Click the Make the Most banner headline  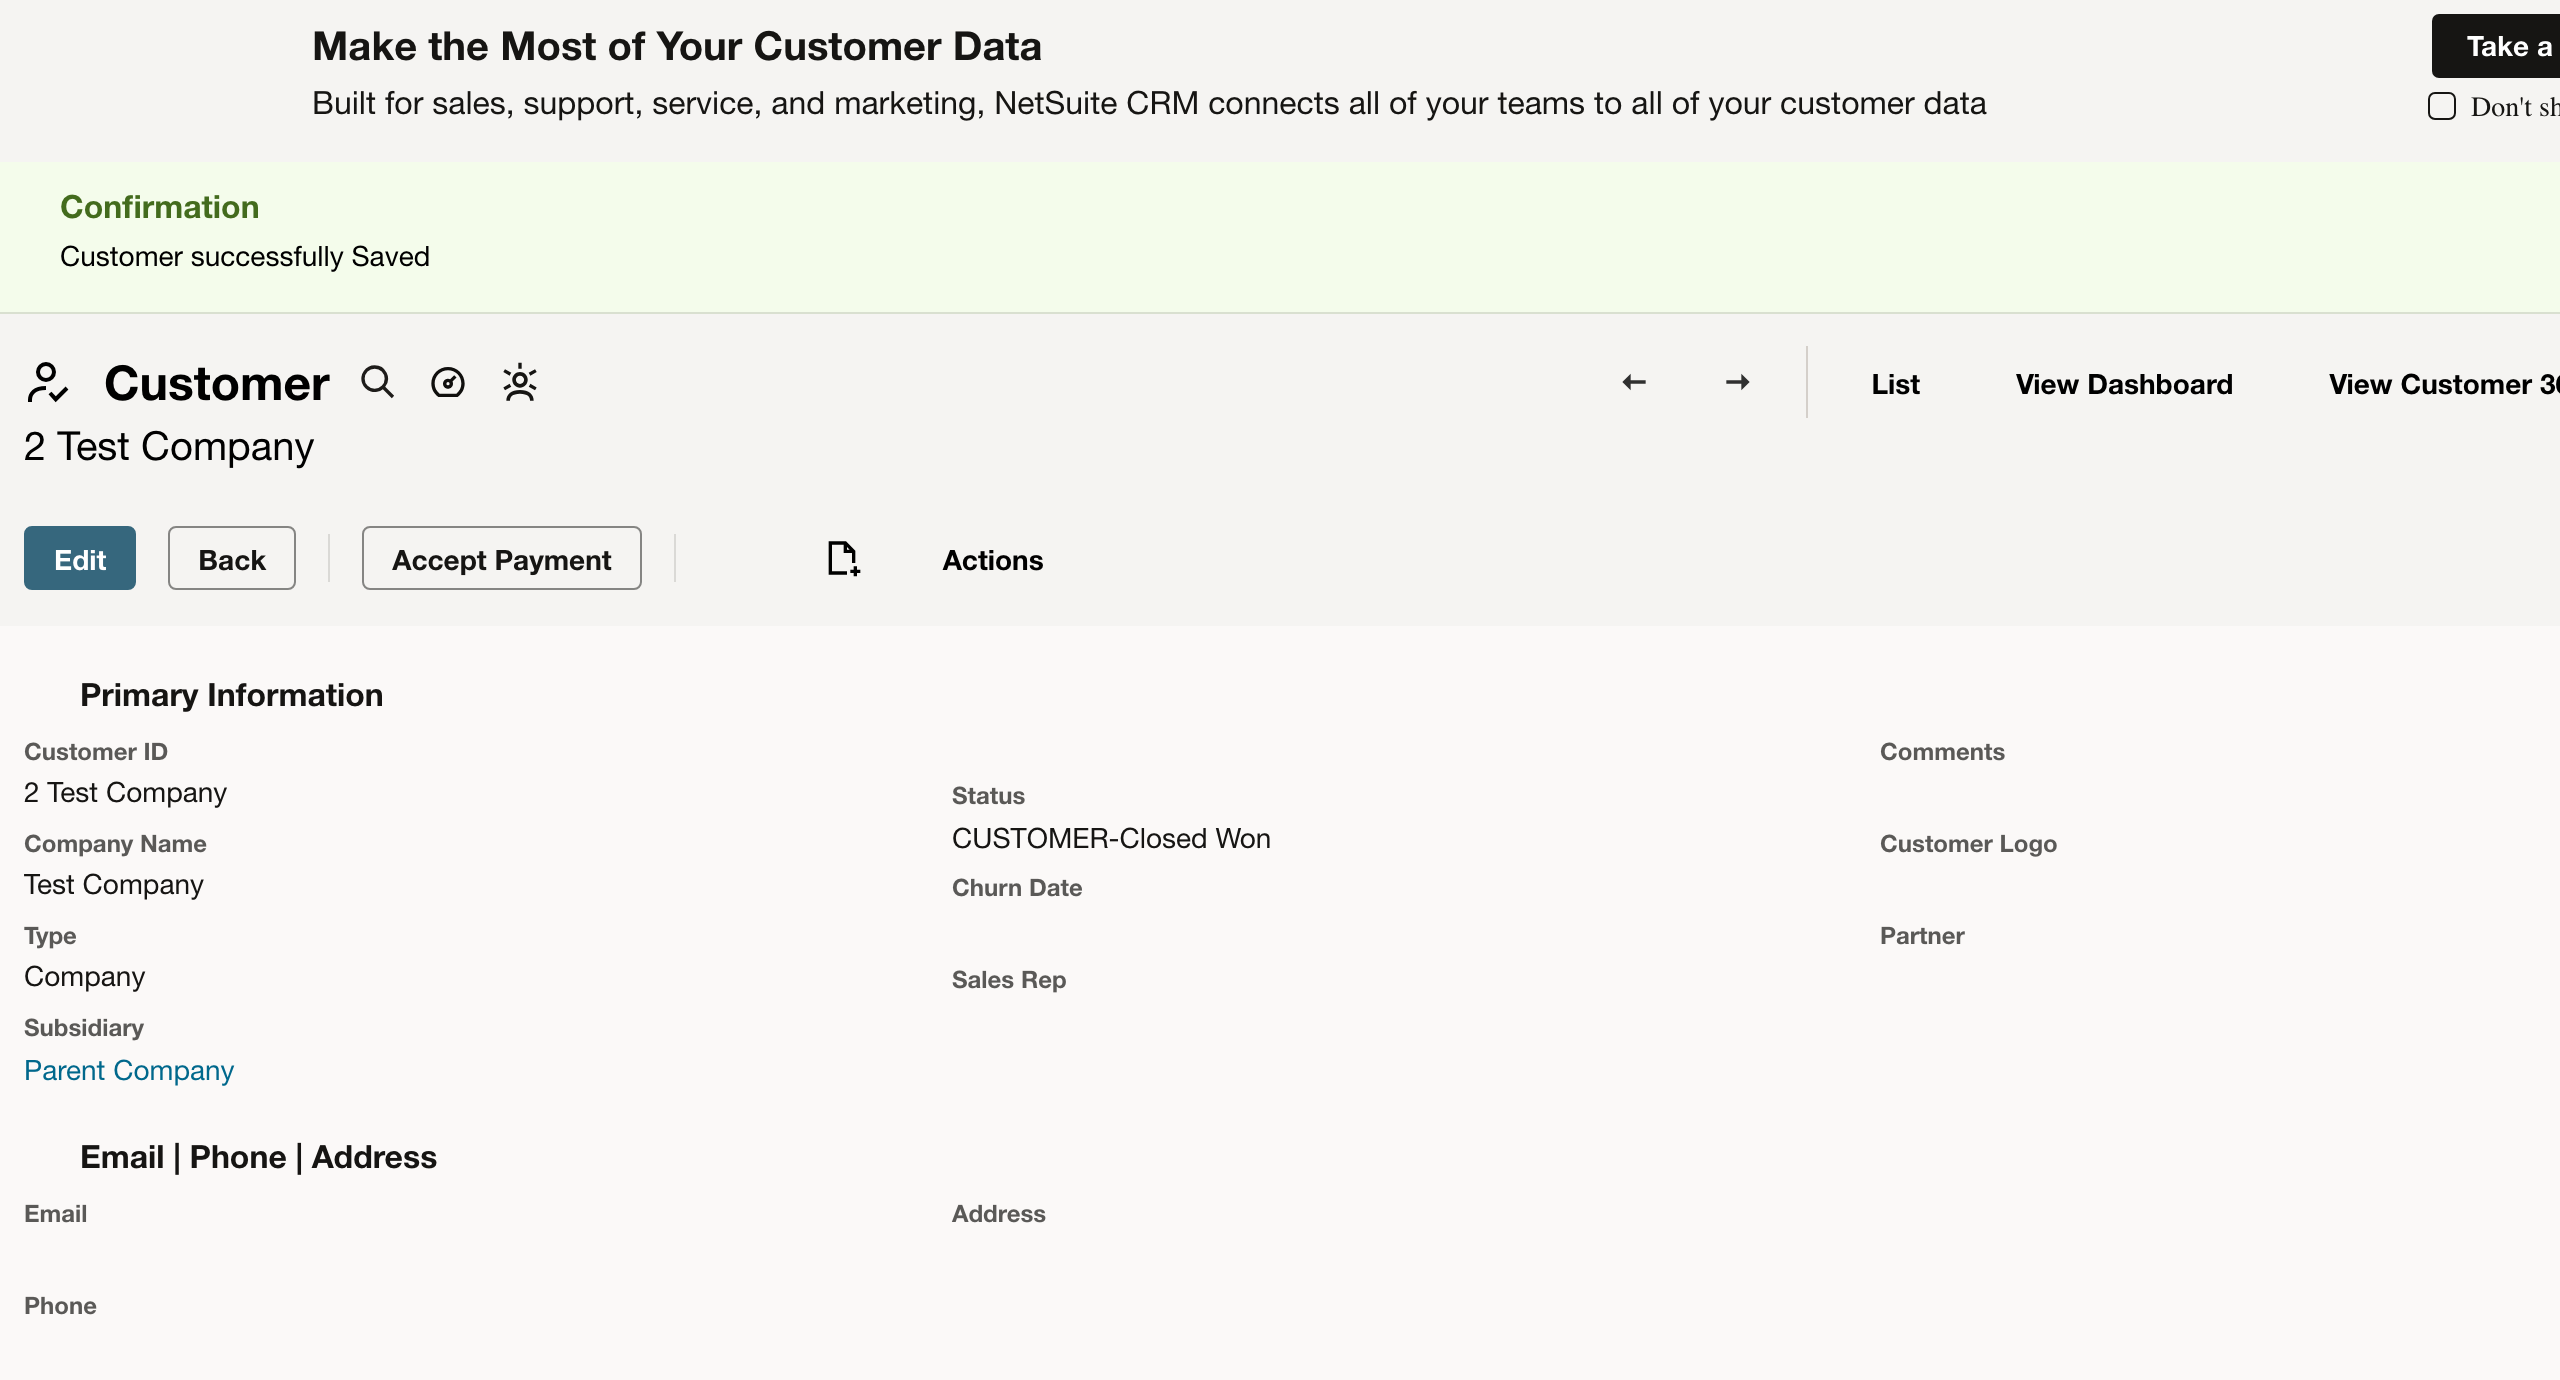pyautogui.click(x=677, y=46)
